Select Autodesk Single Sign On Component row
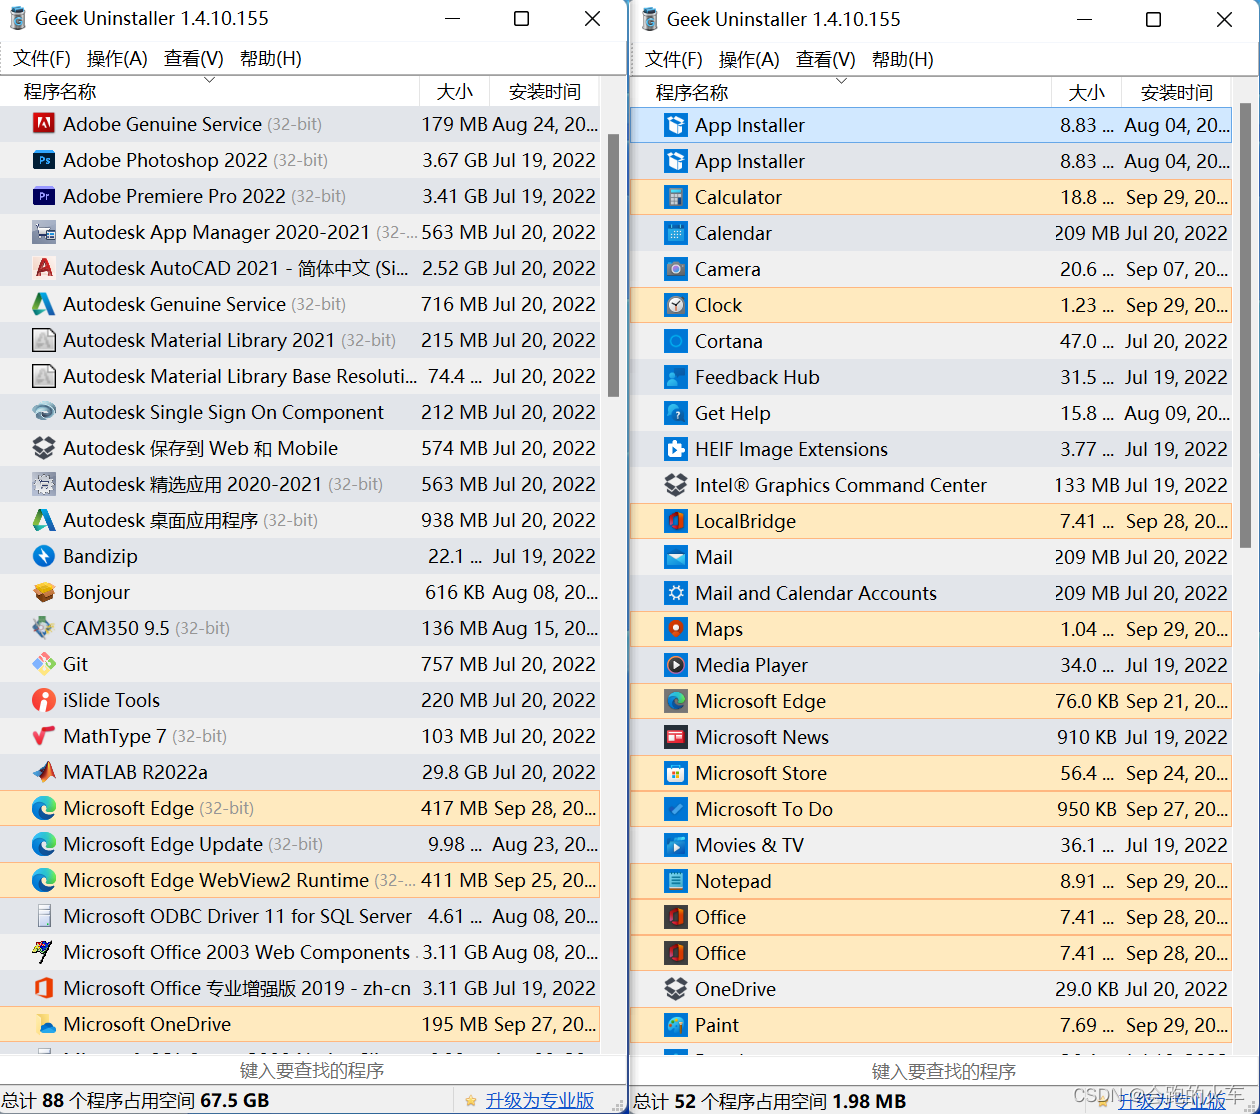This screenshot has width=1260, height=1114. click(x=300, y=412)
